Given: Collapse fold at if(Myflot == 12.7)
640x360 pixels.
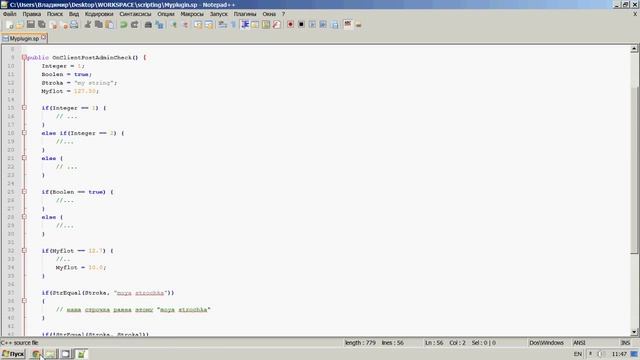Looking at the screenshot, I should coord(24,251).
